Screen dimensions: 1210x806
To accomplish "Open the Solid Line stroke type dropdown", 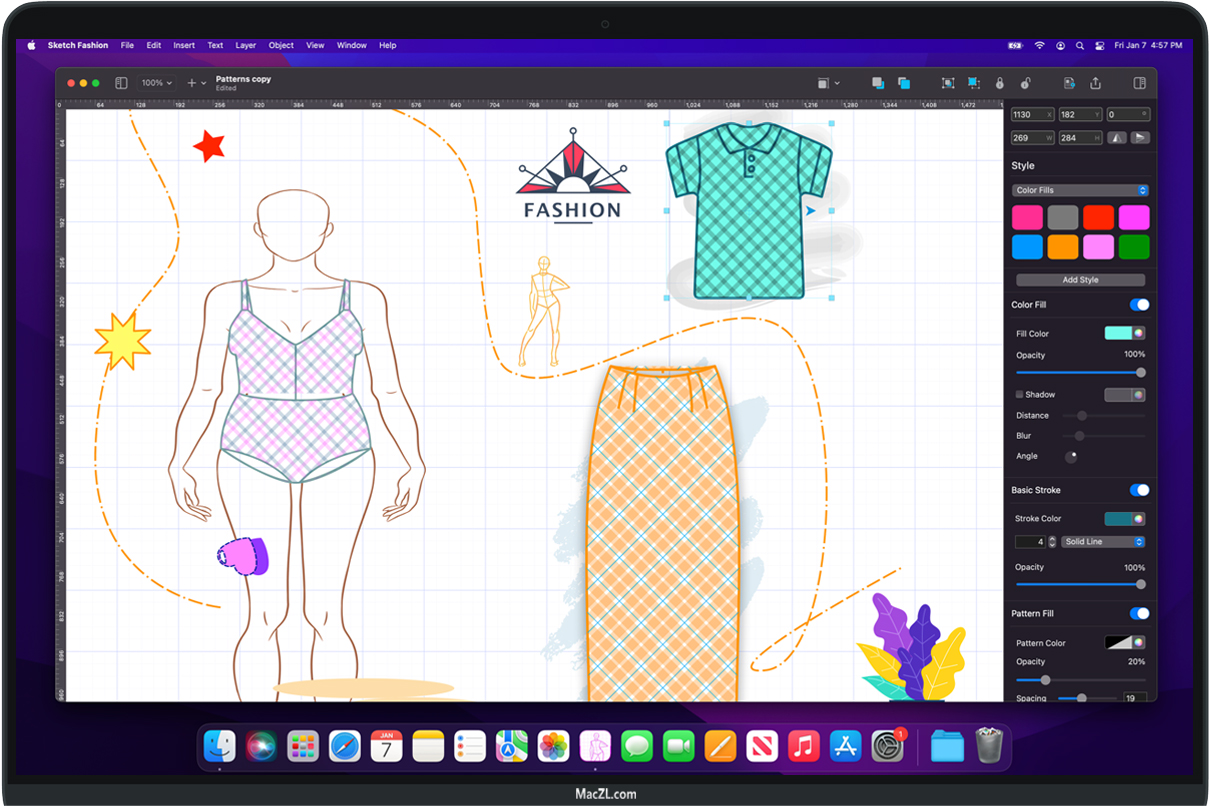I will 1103,542.
